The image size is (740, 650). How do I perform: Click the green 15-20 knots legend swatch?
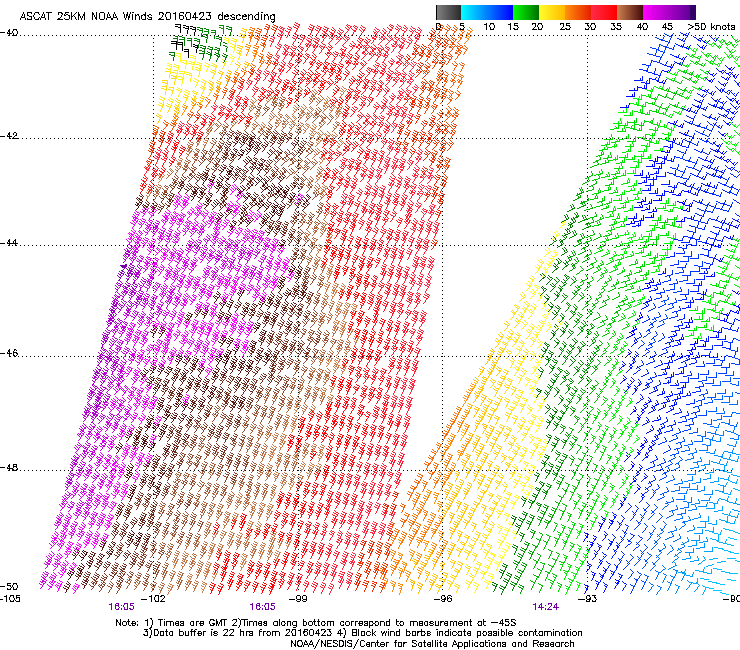[526, 12]
